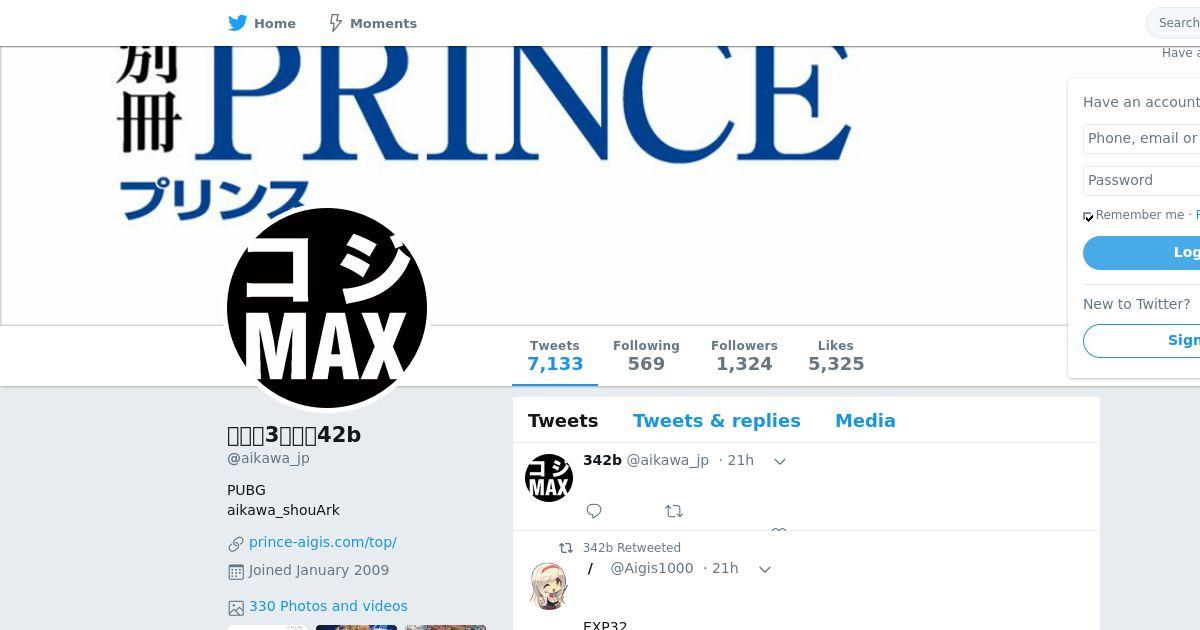Open the Likes 5,325 page
This screenshot has height=630, width=1200.
coord(836,356)
